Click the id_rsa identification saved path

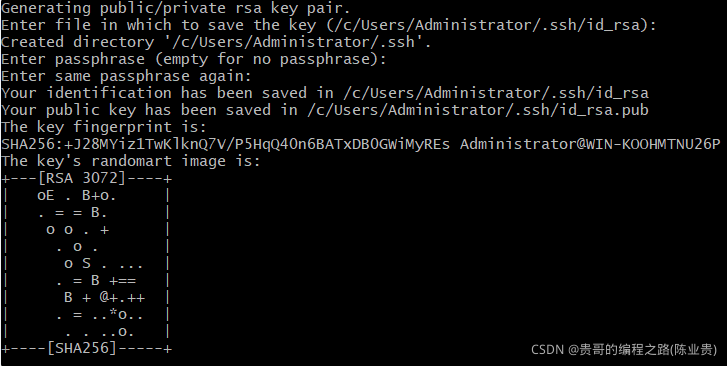coord(496,93)
